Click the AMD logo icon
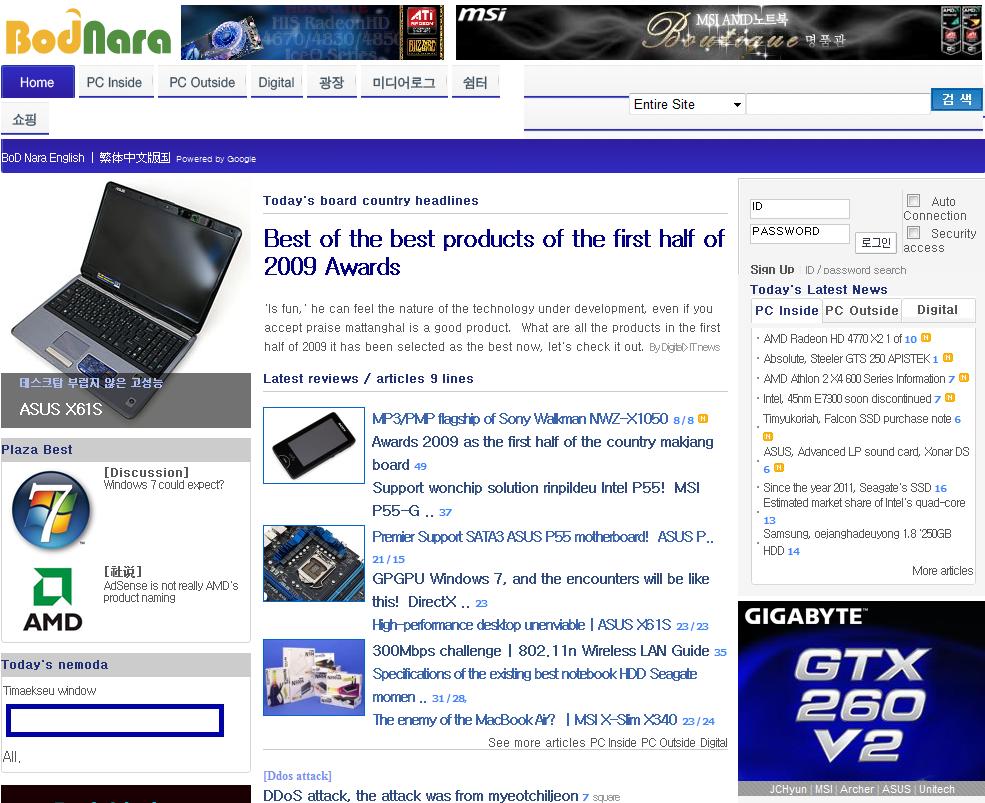This screenshot has width=985, height=803. [x=53, y=599]
